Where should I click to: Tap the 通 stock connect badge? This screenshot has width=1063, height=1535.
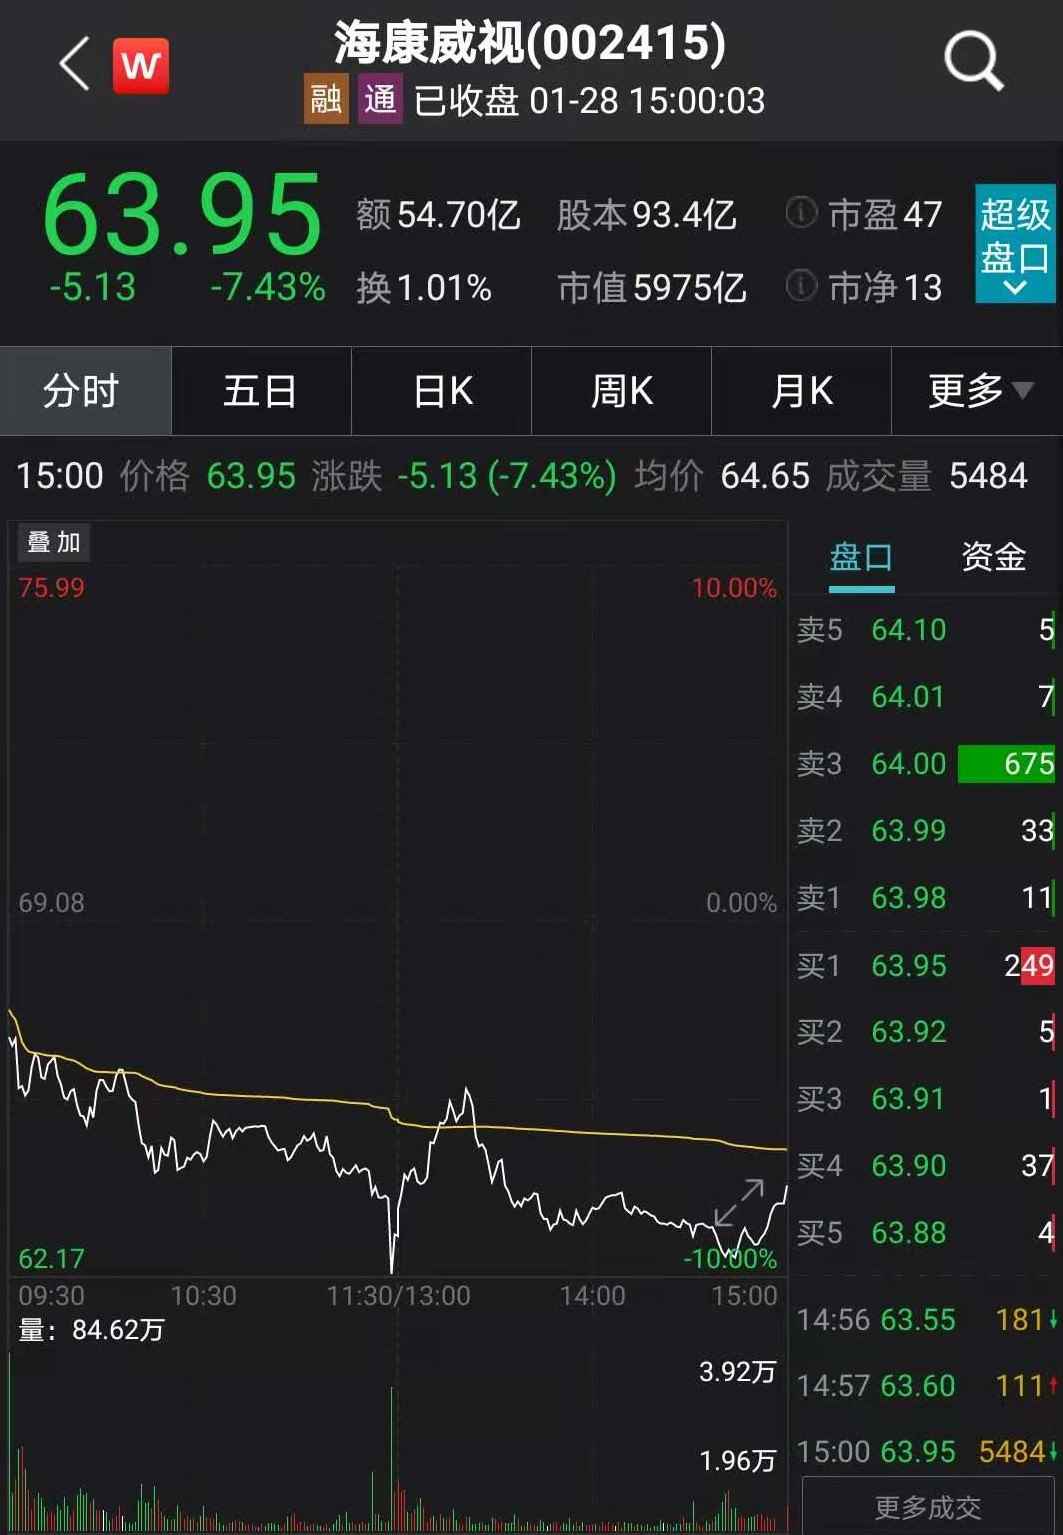(380, 99)
